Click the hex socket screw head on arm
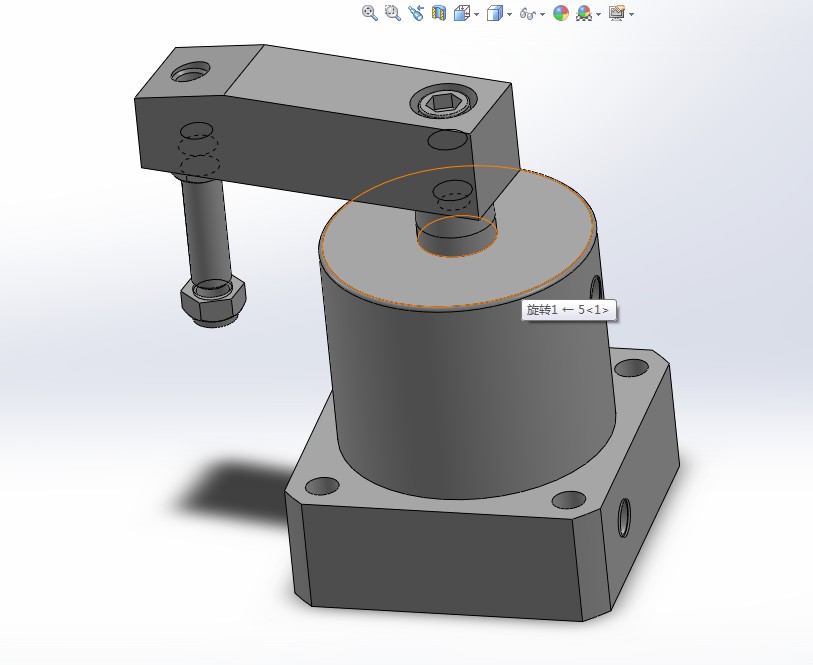 (442, 103)
